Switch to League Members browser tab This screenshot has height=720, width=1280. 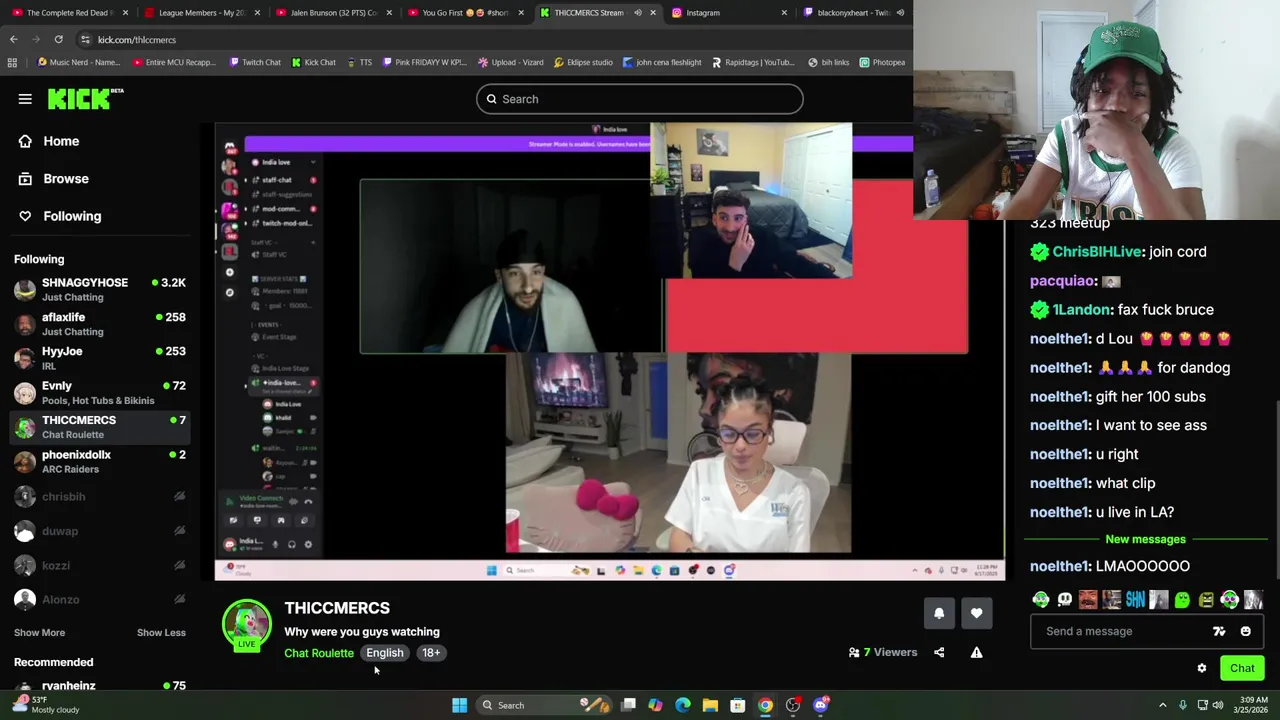coord(200,13)
